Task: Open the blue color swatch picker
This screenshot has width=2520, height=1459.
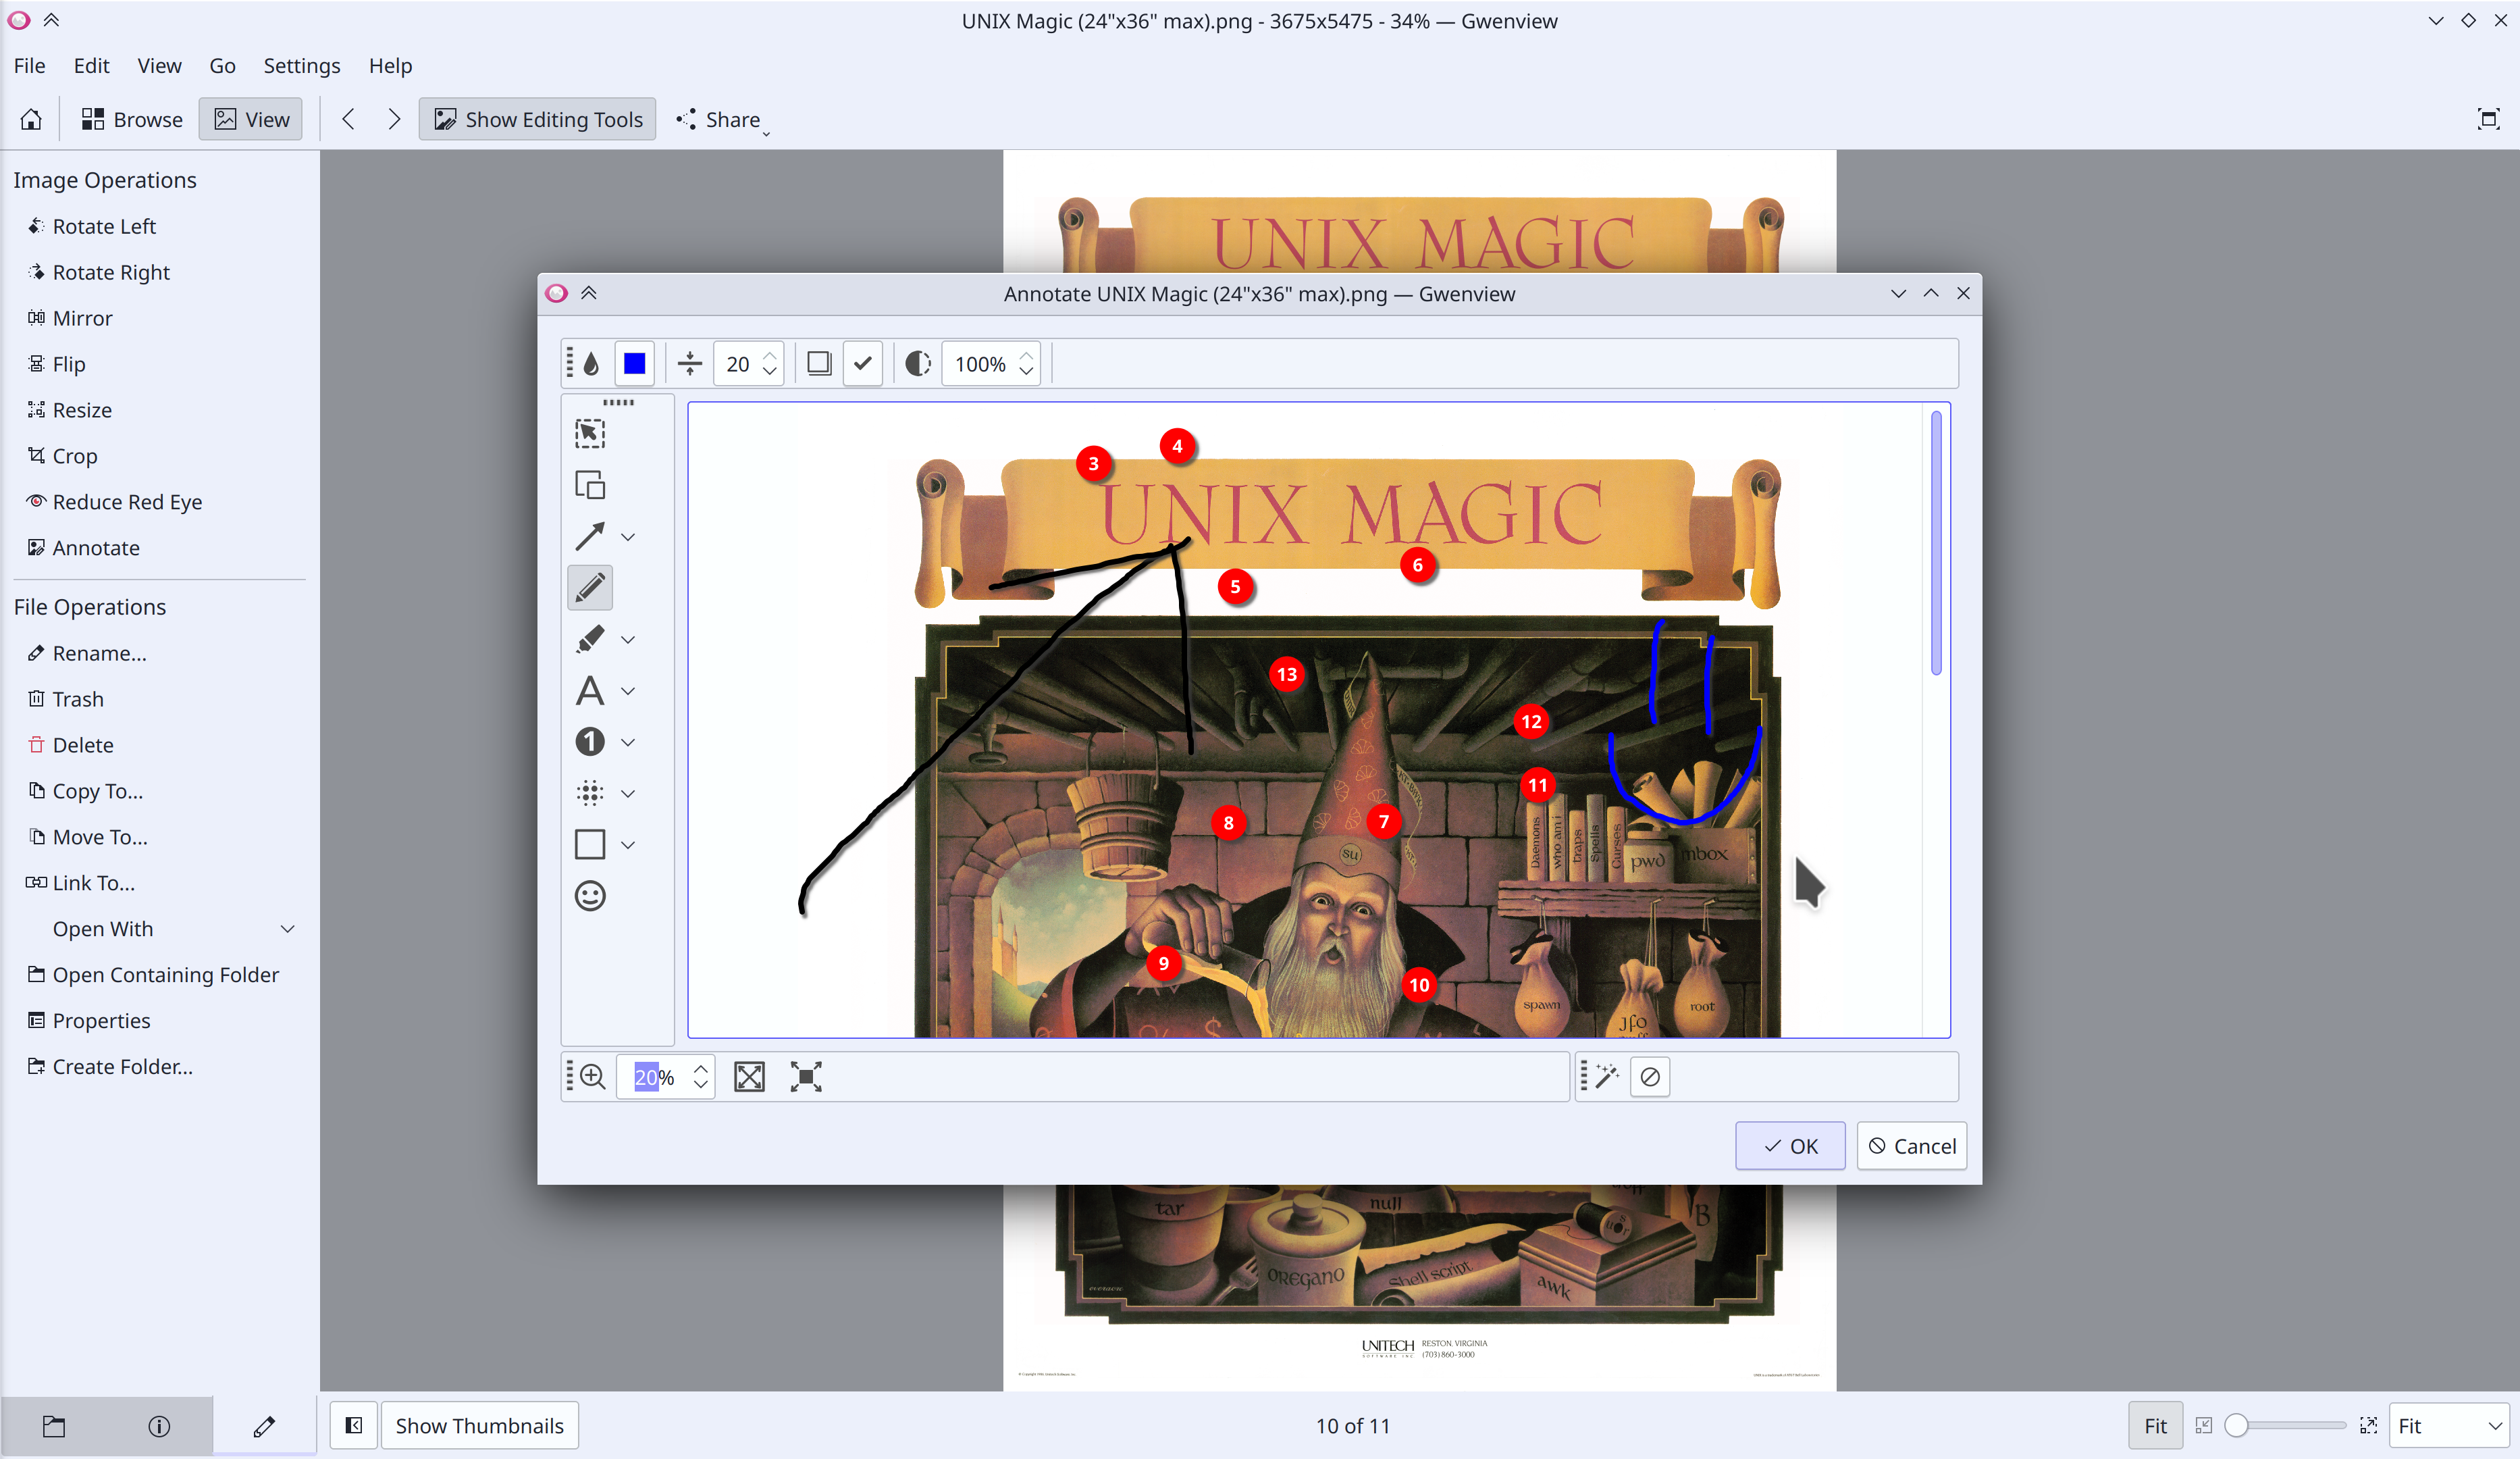Action: pos(634,364)
